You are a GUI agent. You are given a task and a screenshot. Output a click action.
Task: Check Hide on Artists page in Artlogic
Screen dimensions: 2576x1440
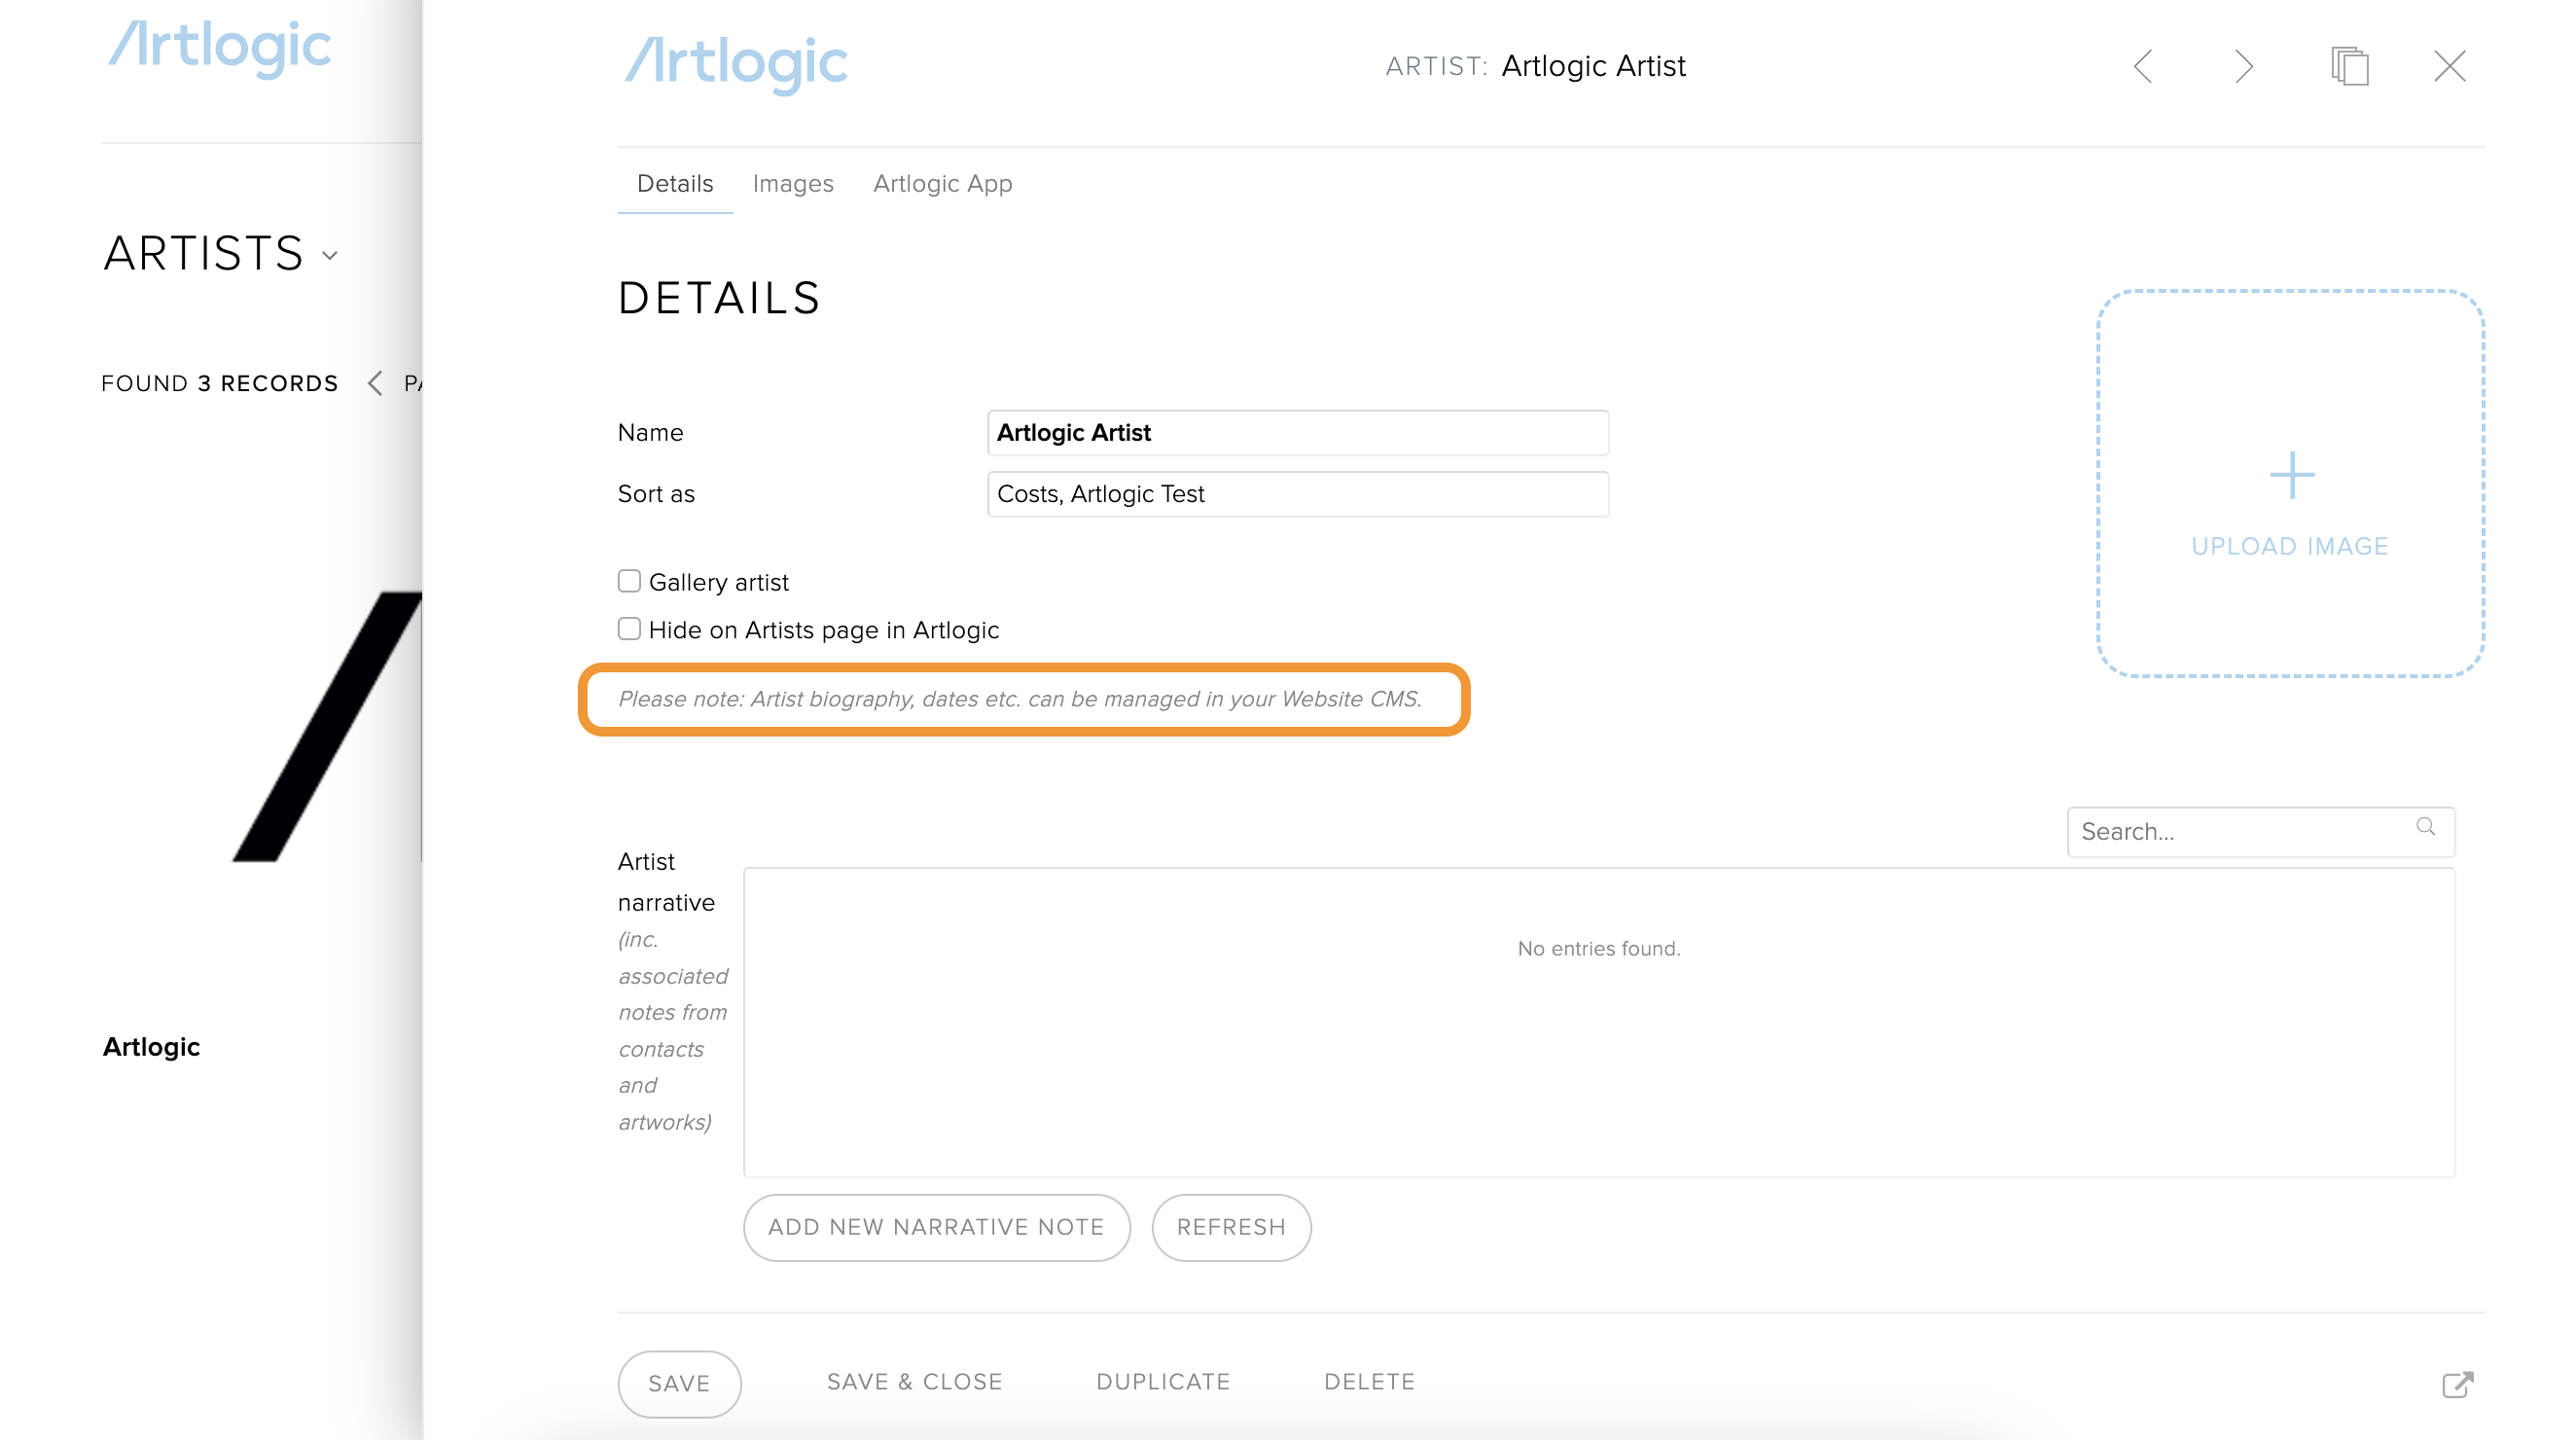(629, 629)
